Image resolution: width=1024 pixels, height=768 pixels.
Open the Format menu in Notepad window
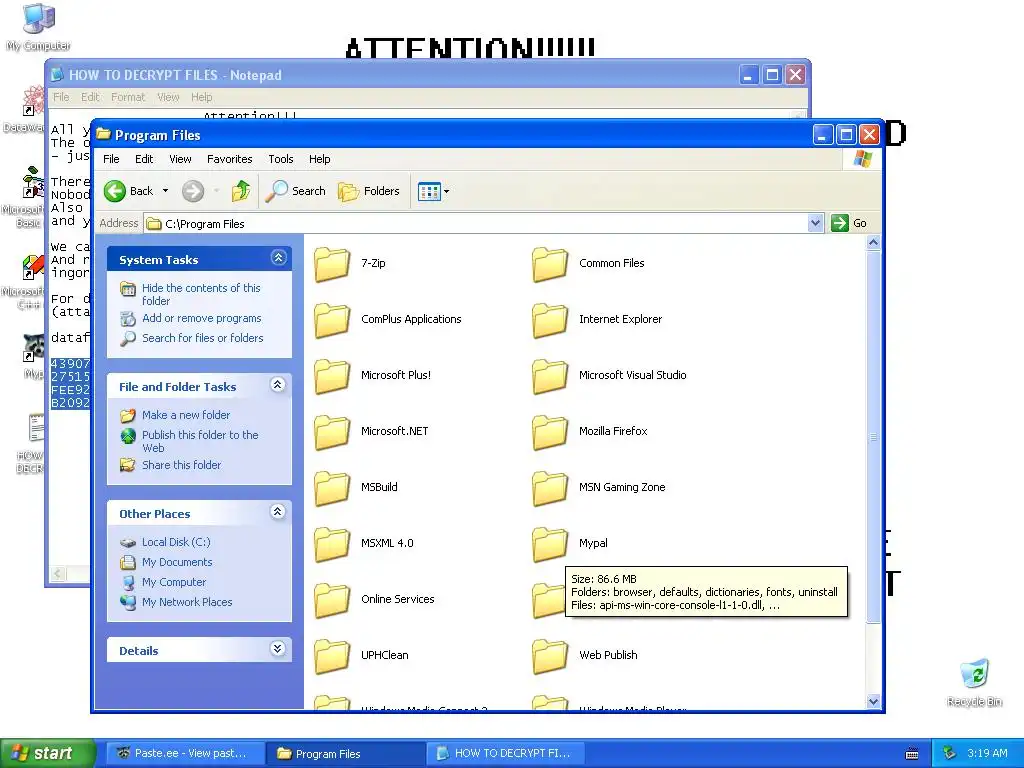coord(128,97)
